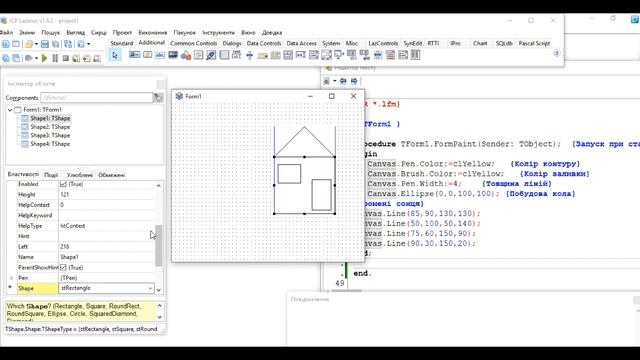
Task: Click the Open file folder icon
Action: click(x=29, y=44)
